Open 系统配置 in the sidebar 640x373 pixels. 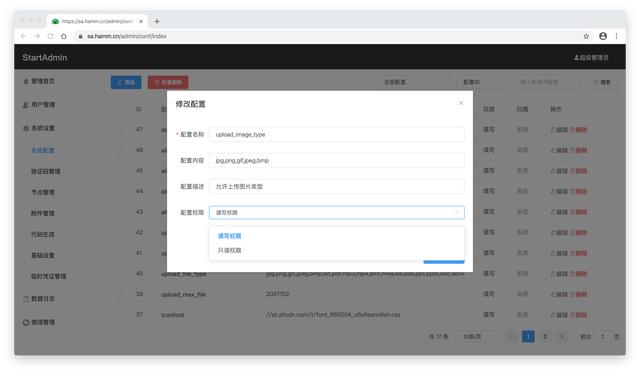pyautogui.click(x=43, y=150)
